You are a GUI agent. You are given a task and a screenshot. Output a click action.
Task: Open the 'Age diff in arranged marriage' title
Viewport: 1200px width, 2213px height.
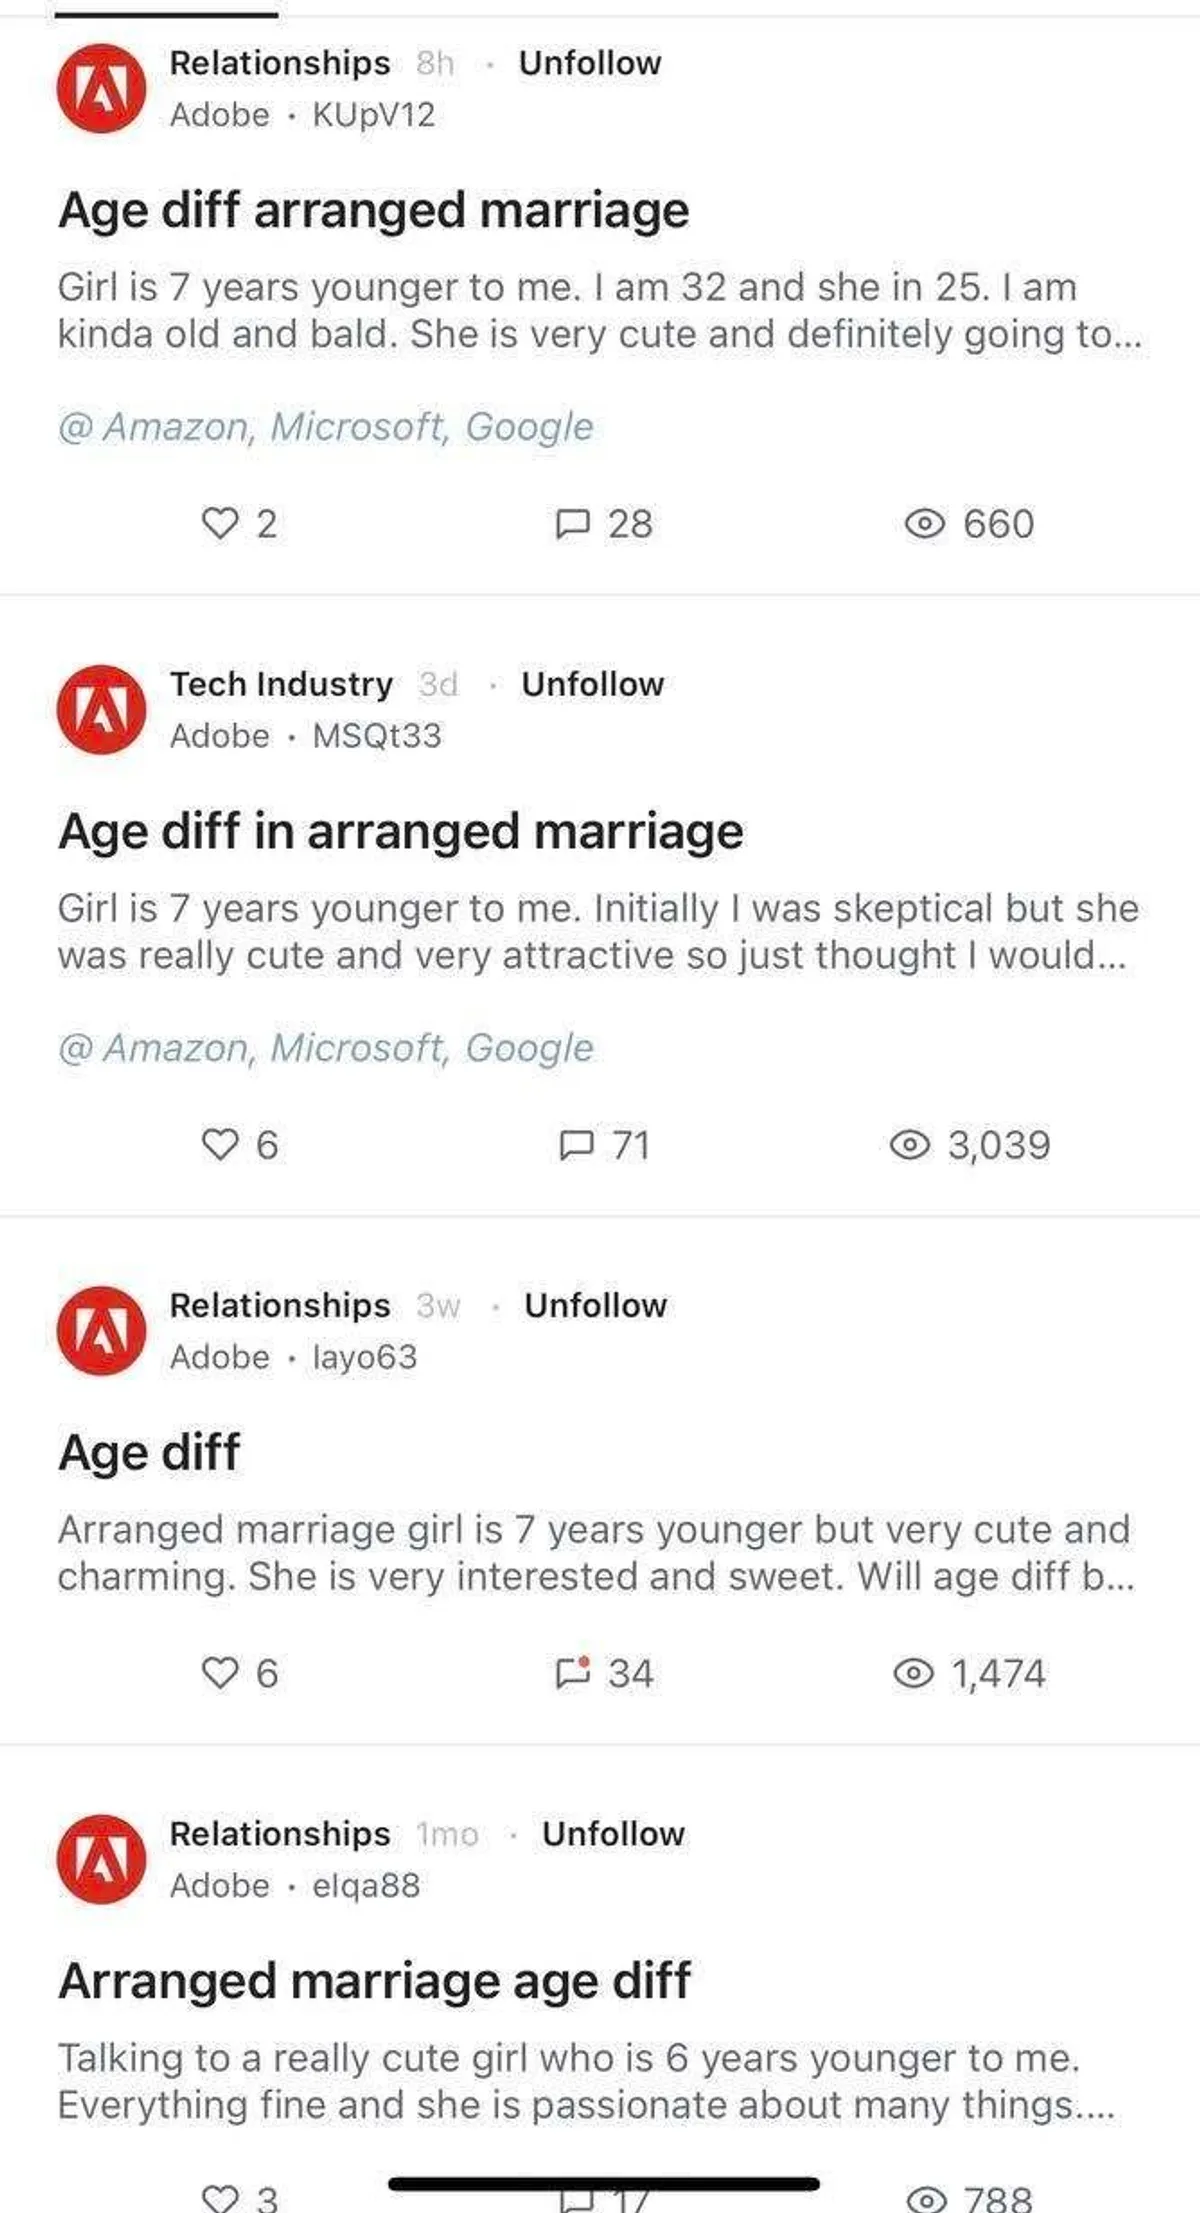(400, 831)
